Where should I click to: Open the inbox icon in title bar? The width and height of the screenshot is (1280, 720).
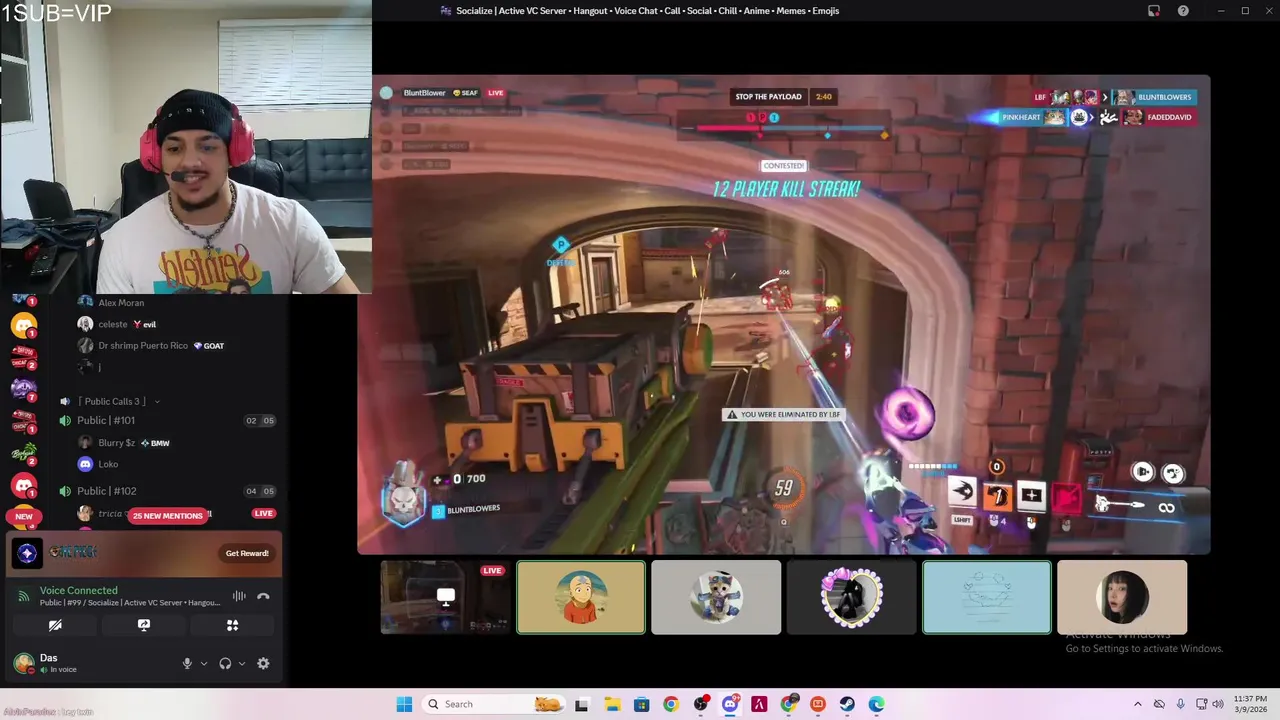1153,11
